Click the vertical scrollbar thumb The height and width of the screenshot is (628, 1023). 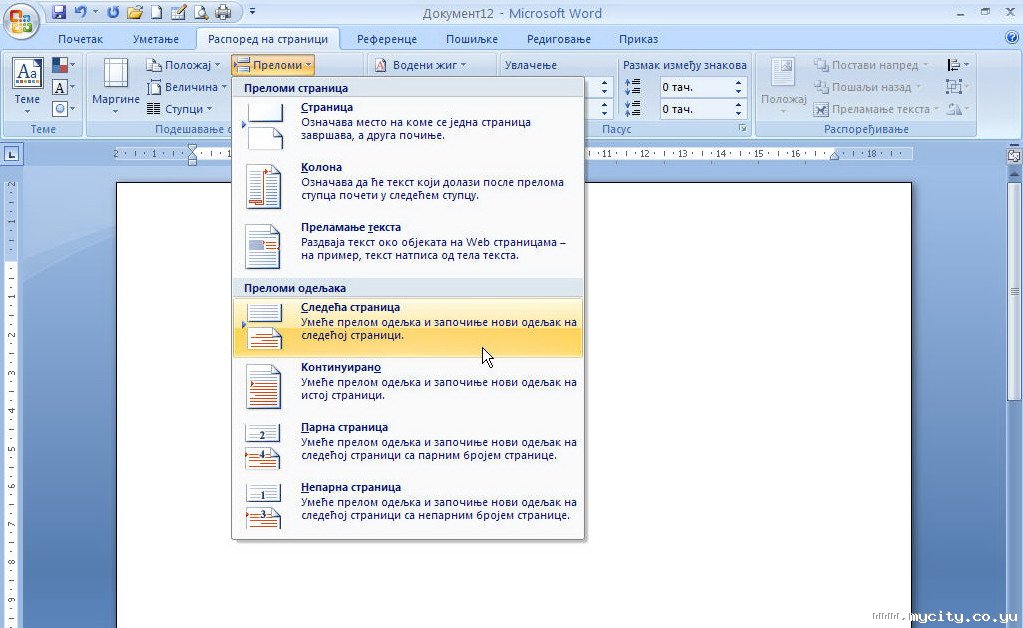tap(1015, 290)
